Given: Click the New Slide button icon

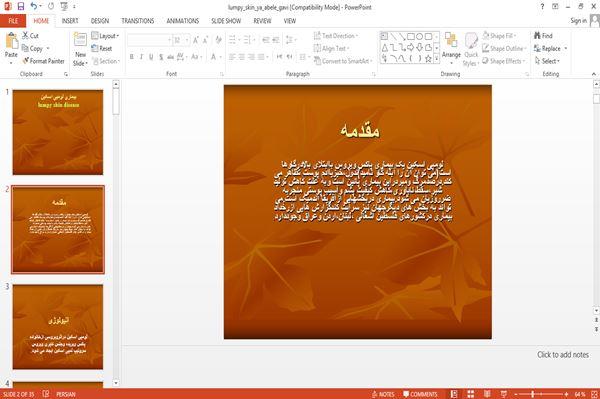Looking at the screenshot, I should (80, 40).
